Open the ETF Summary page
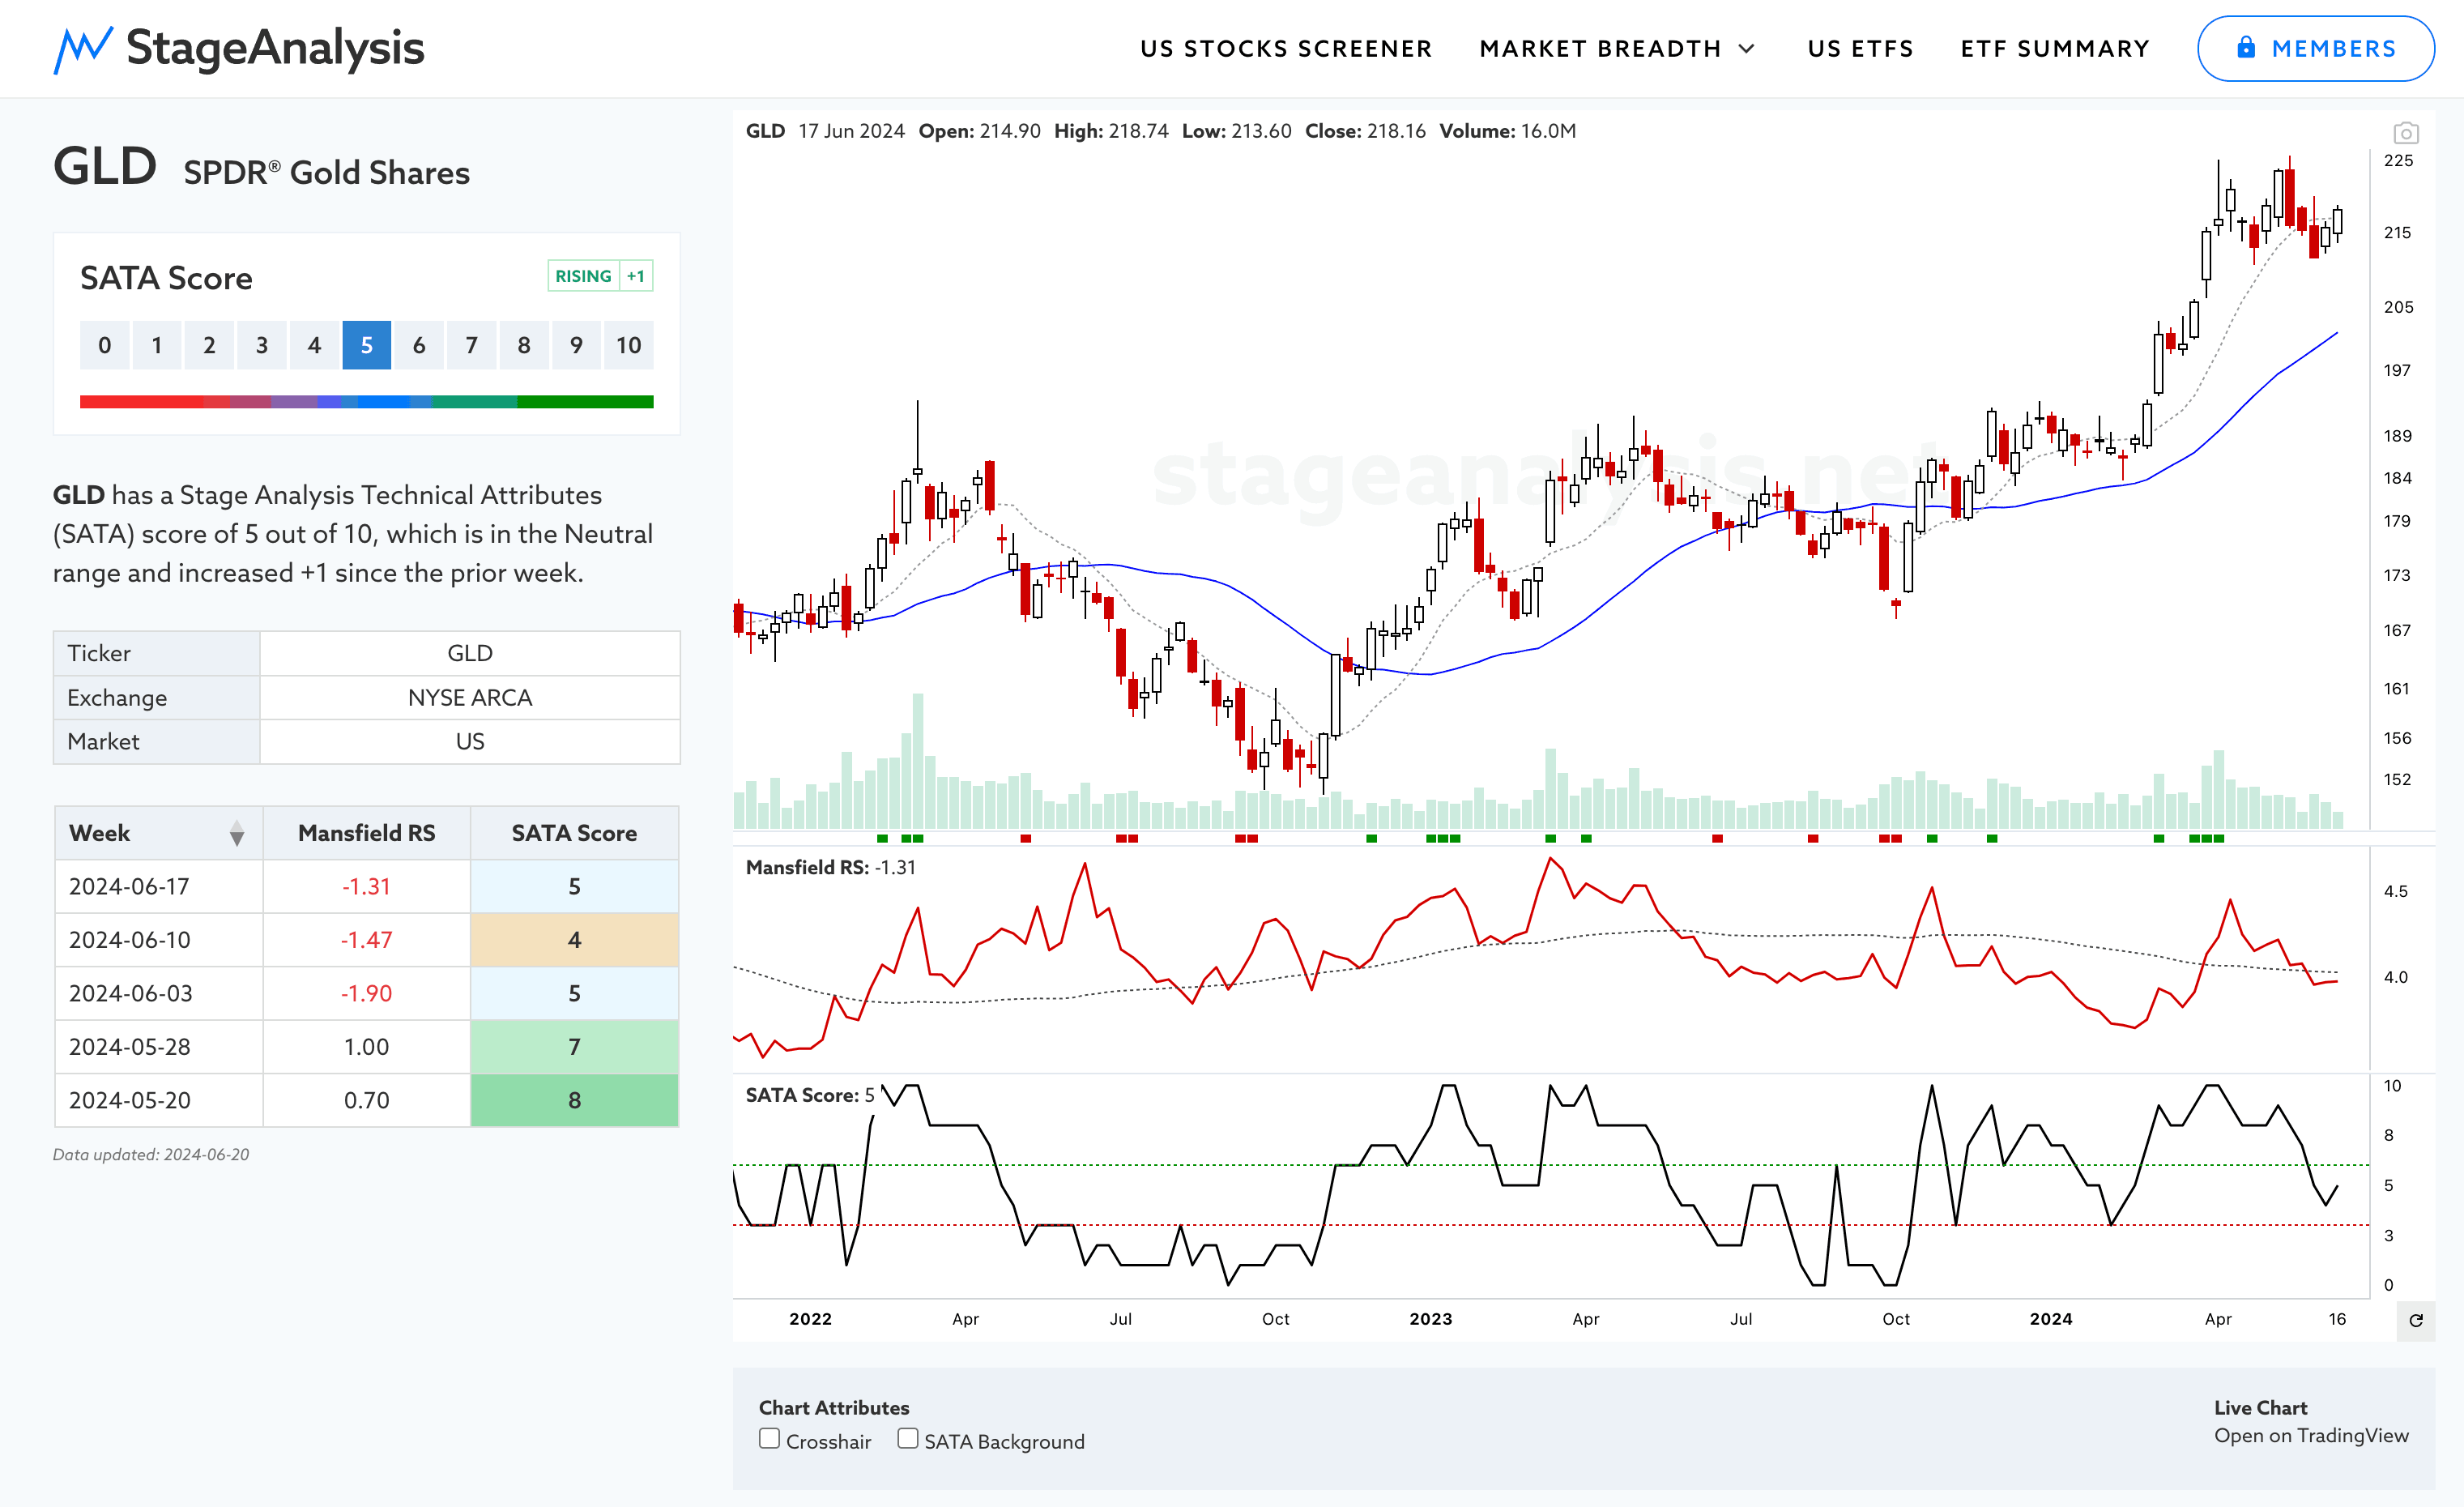This screenshot has height=1507, width=2464. click(2054, 49)
